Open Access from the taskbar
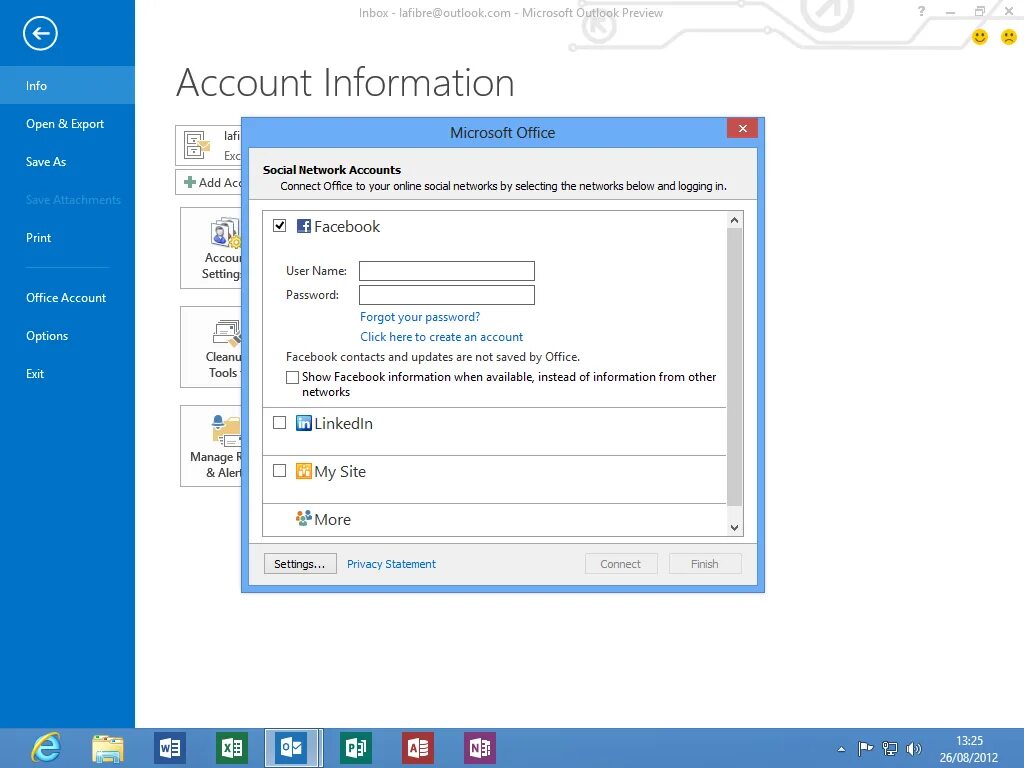 418,748
